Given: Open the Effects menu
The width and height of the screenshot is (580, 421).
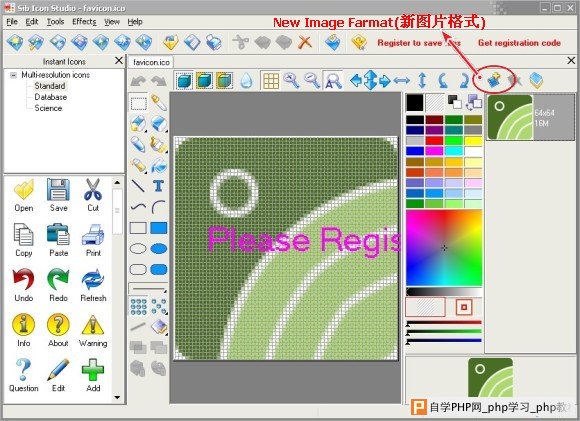Looking at the screenshot, I should pos(84,21).
